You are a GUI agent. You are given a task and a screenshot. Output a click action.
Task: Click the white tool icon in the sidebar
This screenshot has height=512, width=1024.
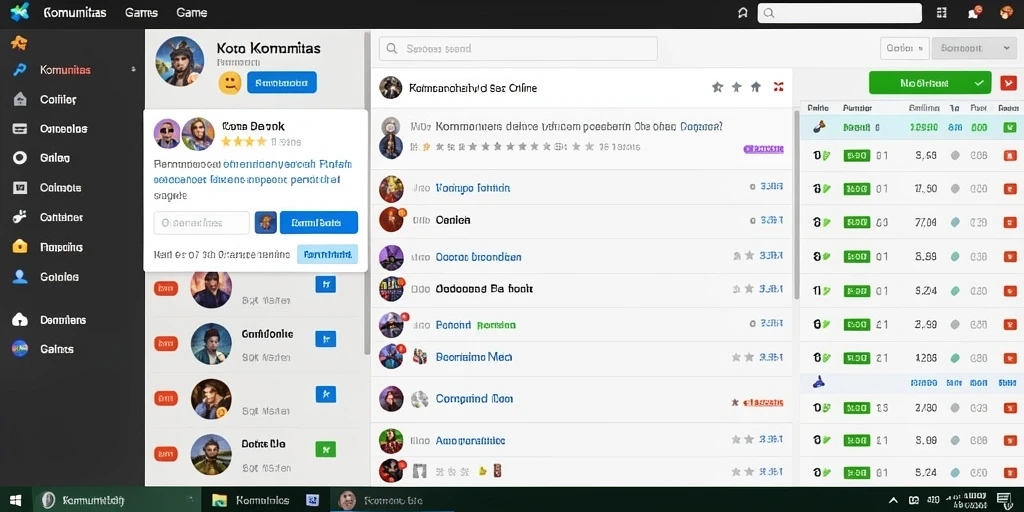20,217
